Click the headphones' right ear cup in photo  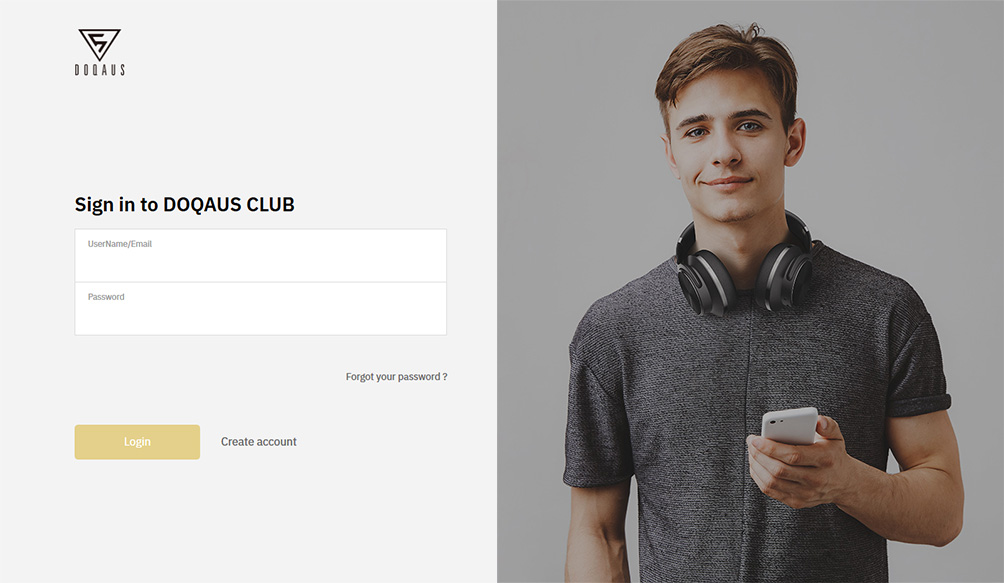[x=784, y=276]
